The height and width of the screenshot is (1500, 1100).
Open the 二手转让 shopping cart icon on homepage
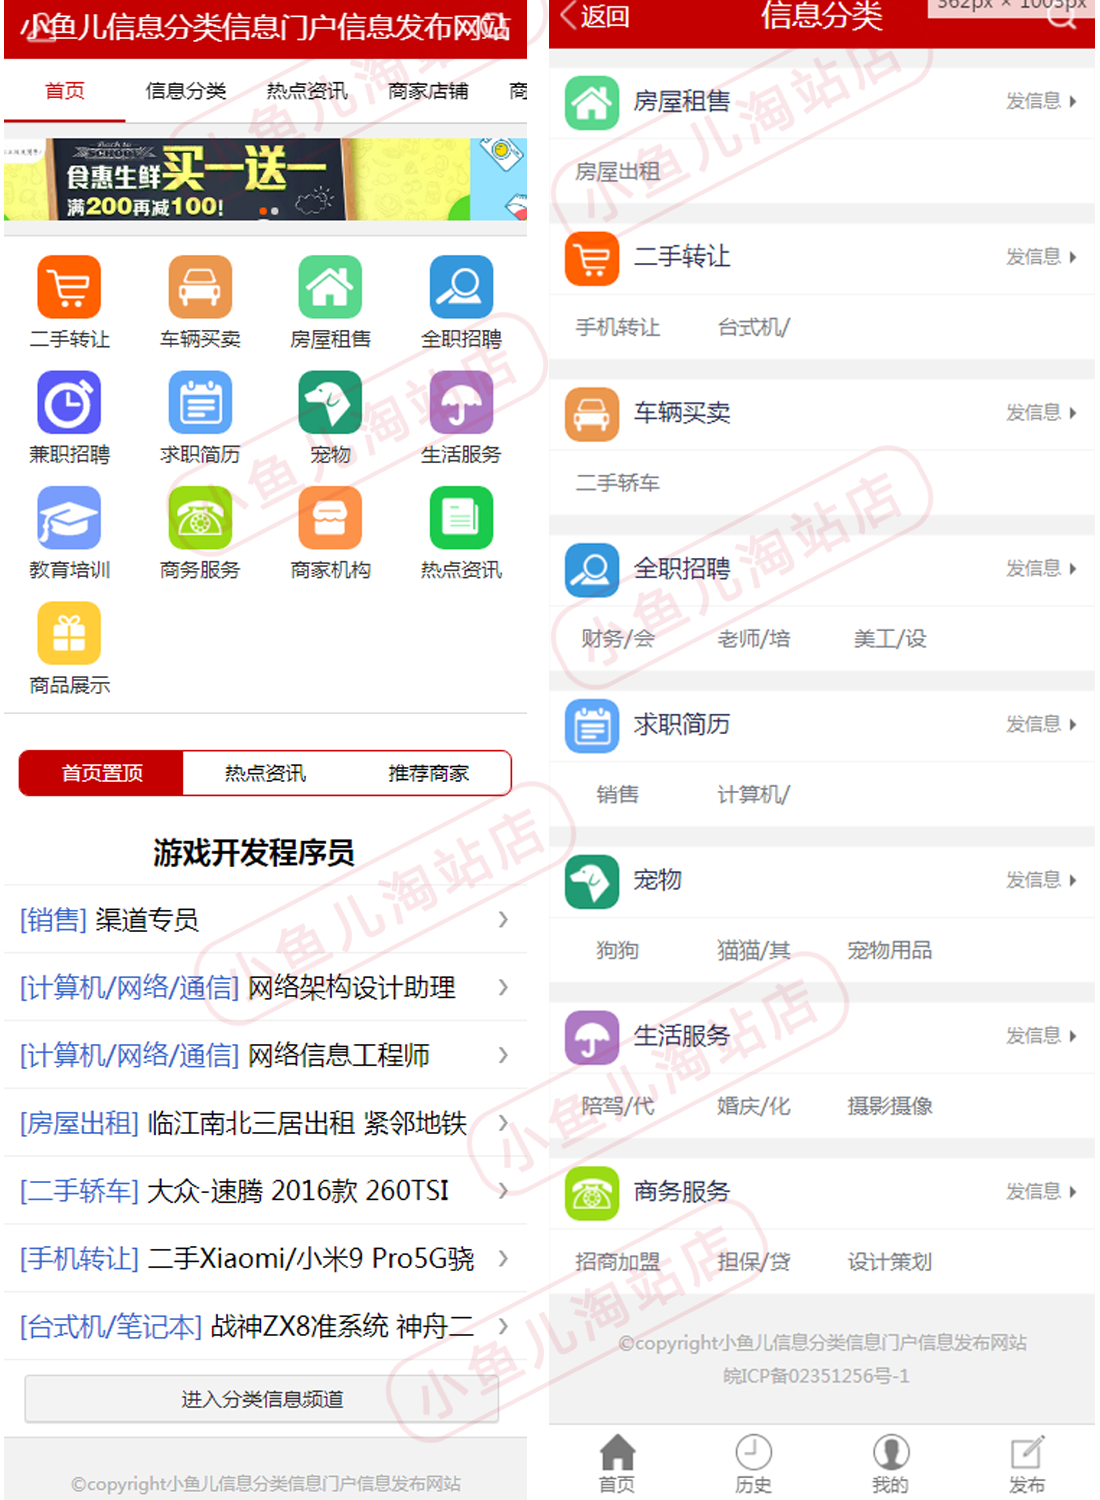tap(69, 287)
